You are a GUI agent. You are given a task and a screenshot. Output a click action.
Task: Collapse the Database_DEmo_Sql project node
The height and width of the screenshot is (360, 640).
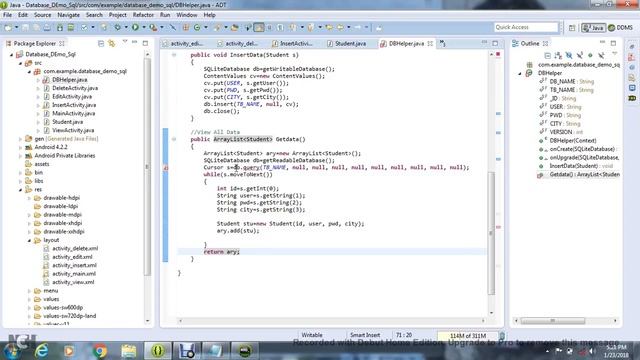tap(12, 54)
